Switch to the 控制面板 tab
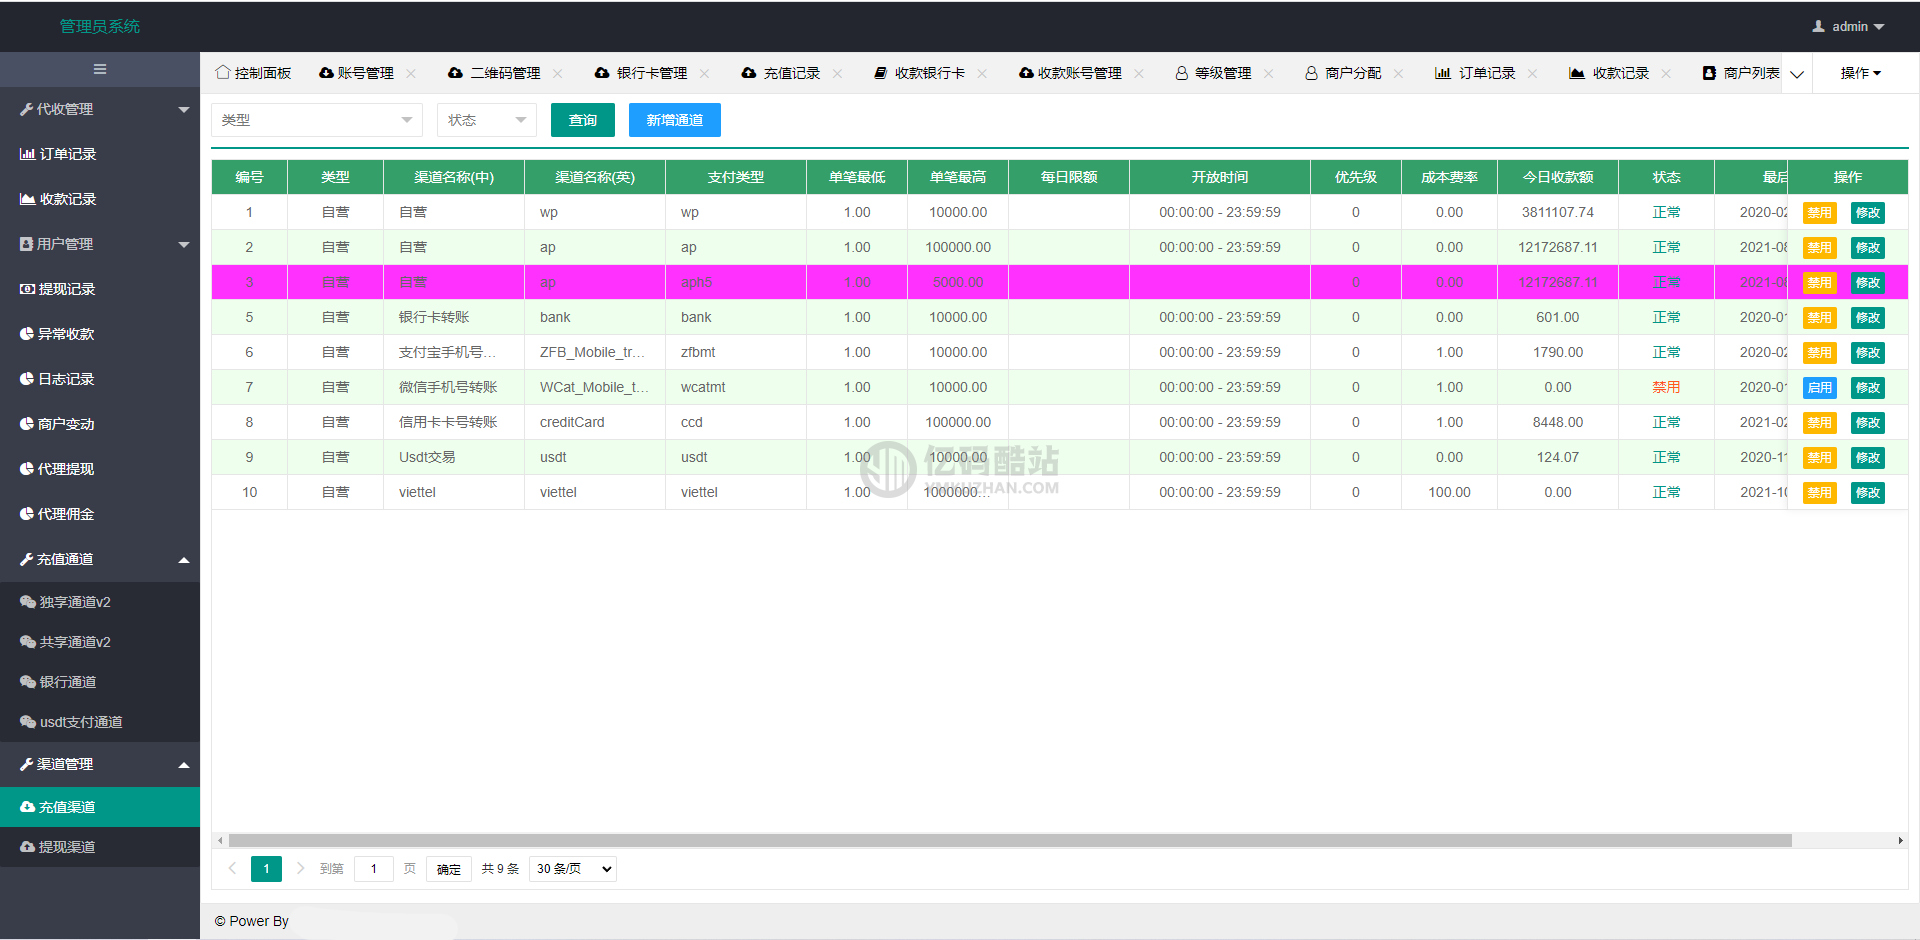 [x=253, y=73]
